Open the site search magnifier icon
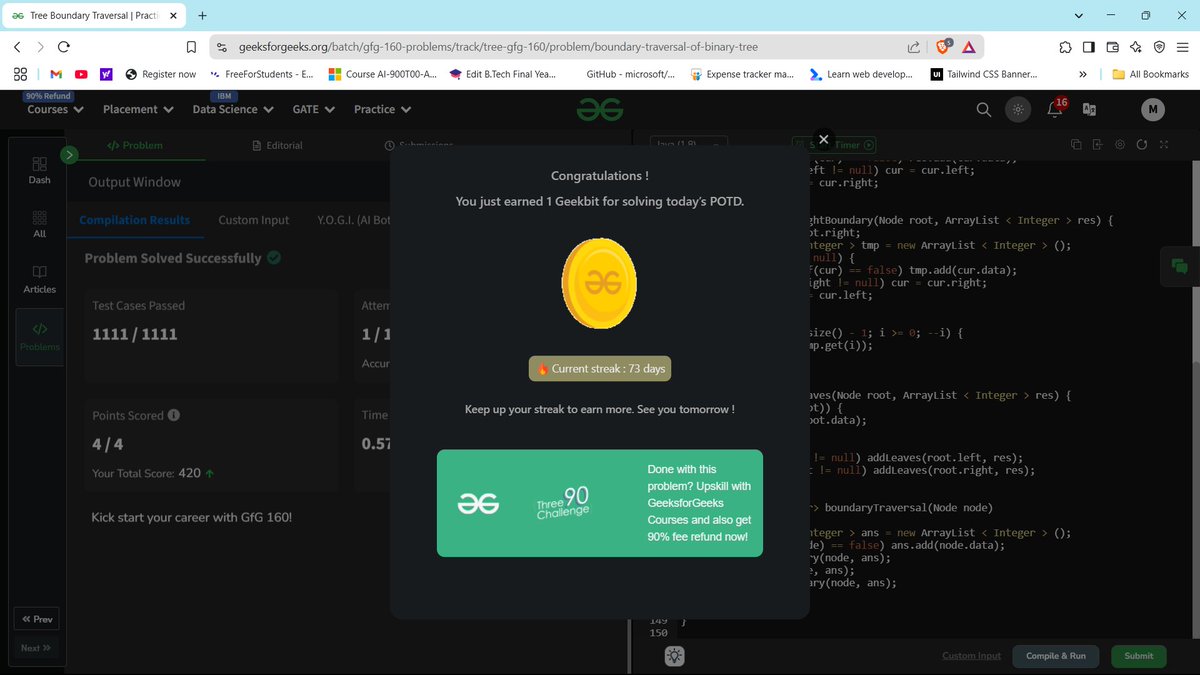Screen dimensions: 1200x675 click(984, 109)
